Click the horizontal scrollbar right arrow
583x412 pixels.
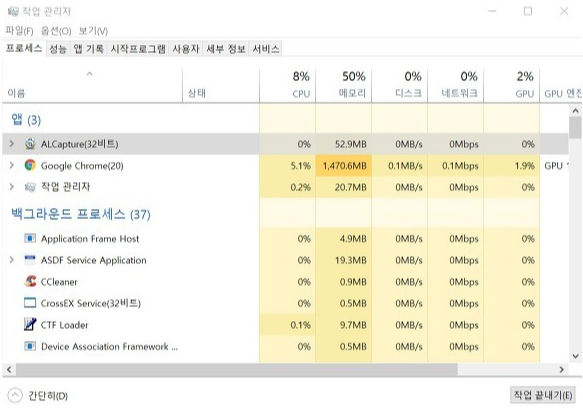click(561, 370)
